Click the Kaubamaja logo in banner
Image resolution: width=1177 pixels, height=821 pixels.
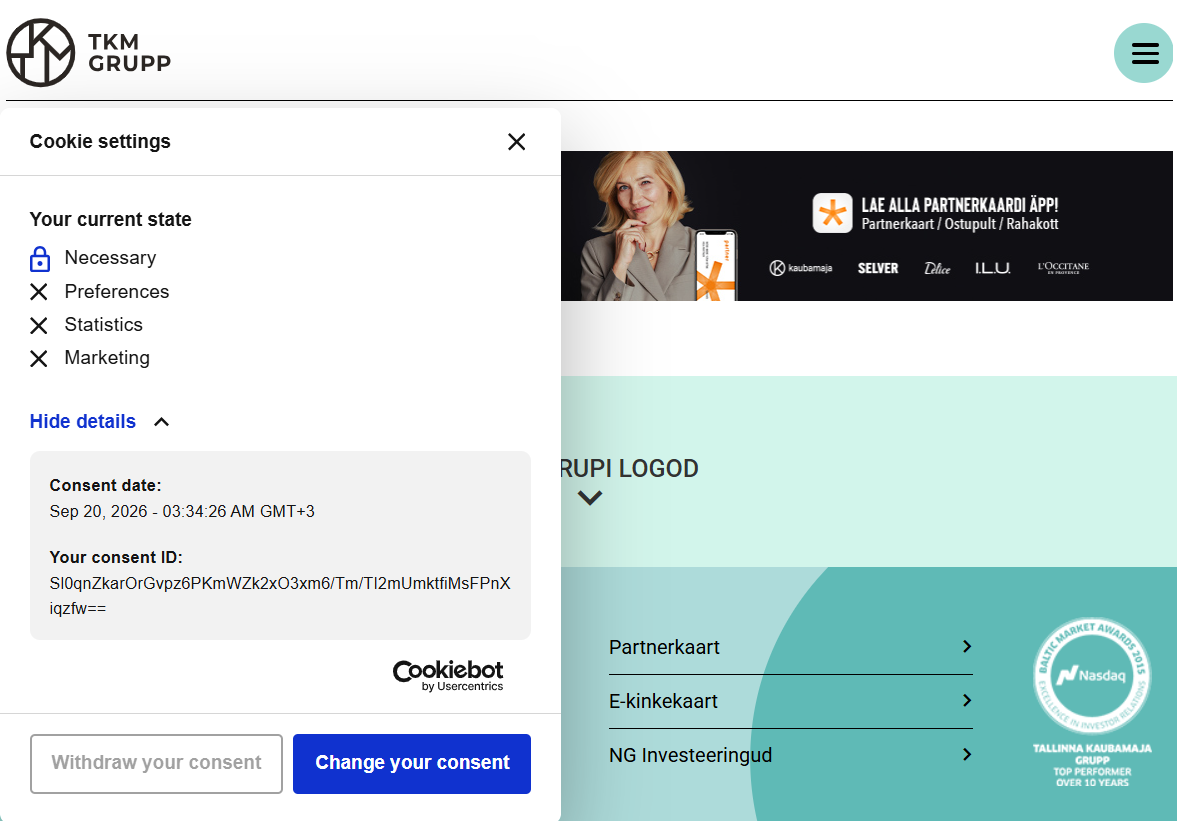[801, 268]
